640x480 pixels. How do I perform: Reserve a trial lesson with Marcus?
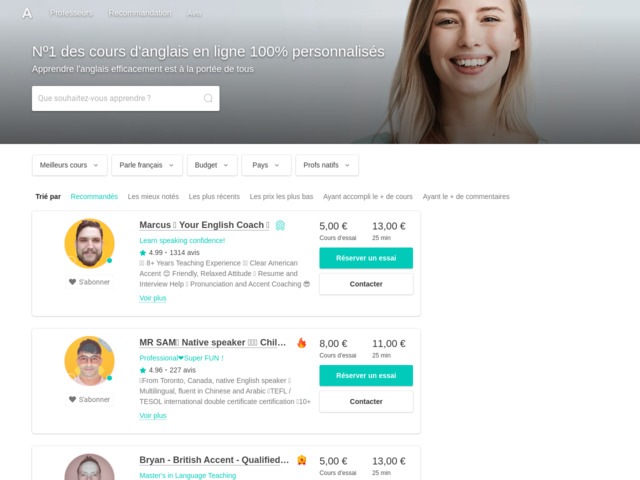point(366,258)
